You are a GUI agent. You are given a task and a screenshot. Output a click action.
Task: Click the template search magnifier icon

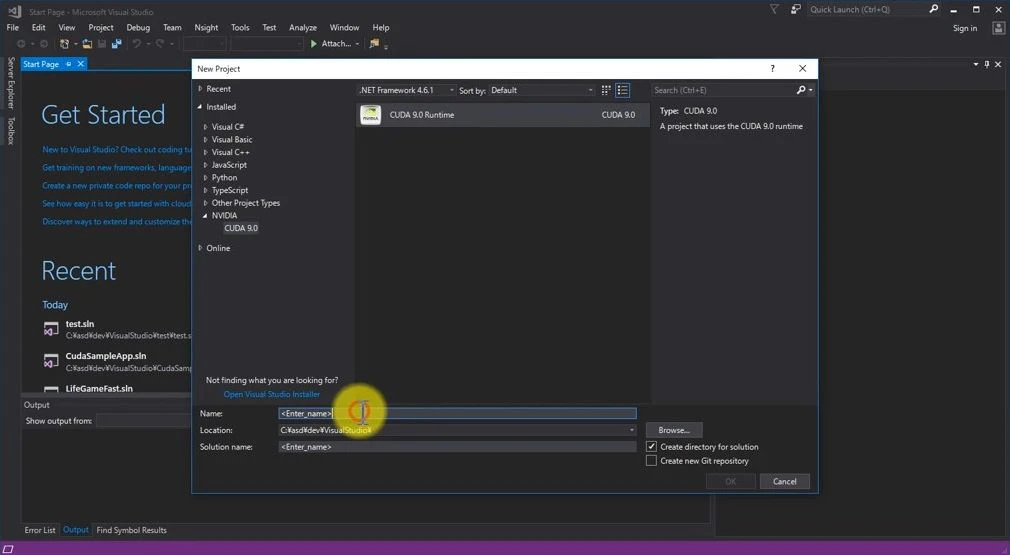click(x=801, y=90)
